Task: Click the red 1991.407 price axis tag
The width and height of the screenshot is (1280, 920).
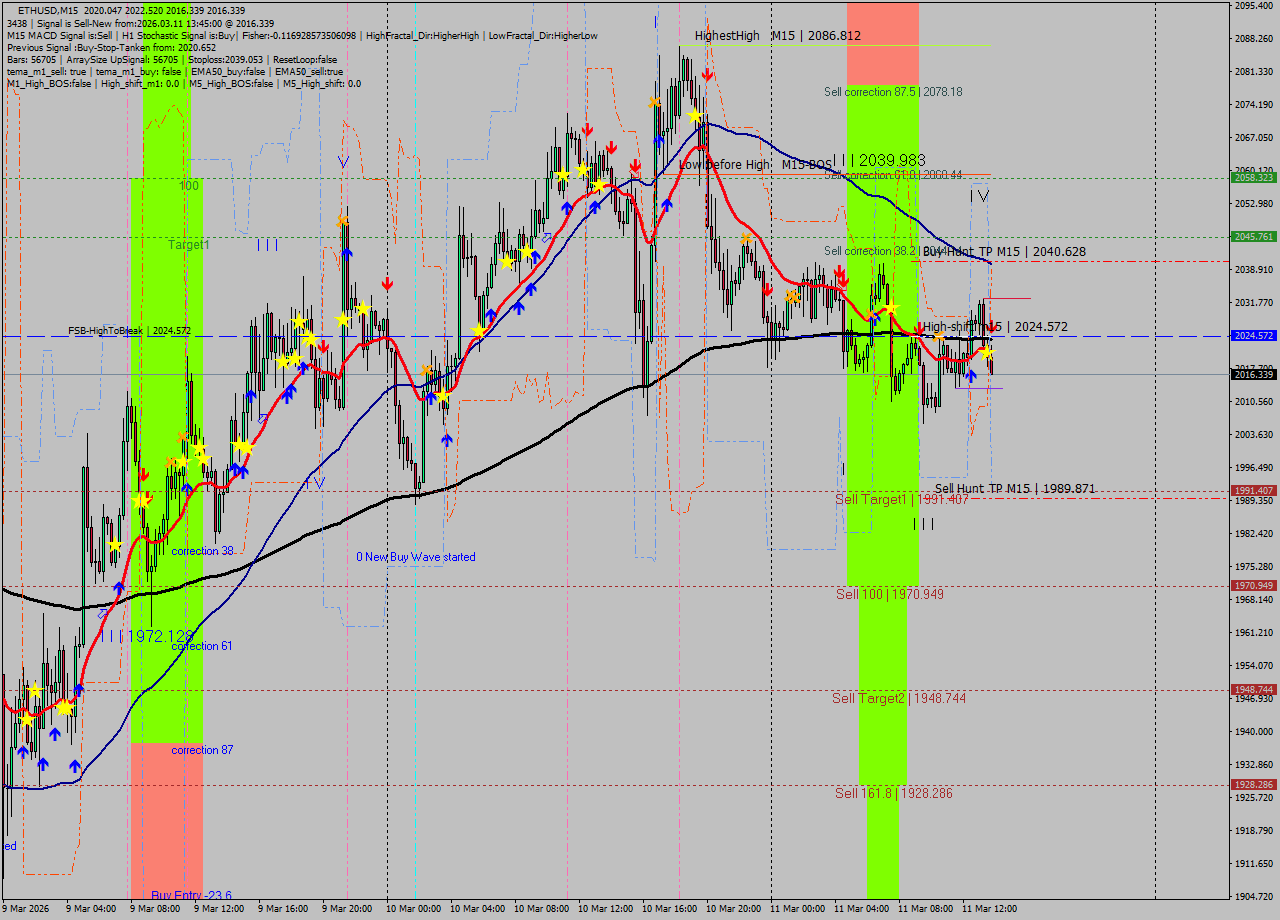Action: point(1253,490)
